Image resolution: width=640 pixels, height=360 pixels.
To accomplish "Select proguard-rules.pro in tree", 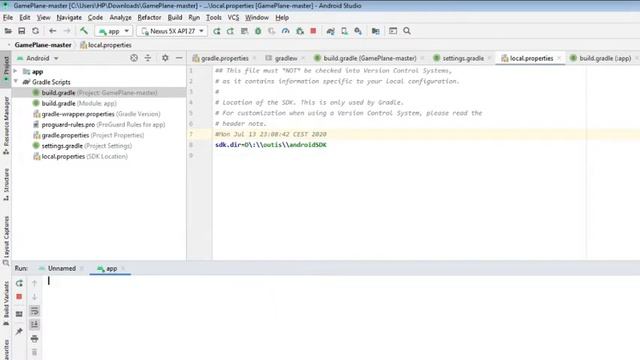I will click(99, 124).
